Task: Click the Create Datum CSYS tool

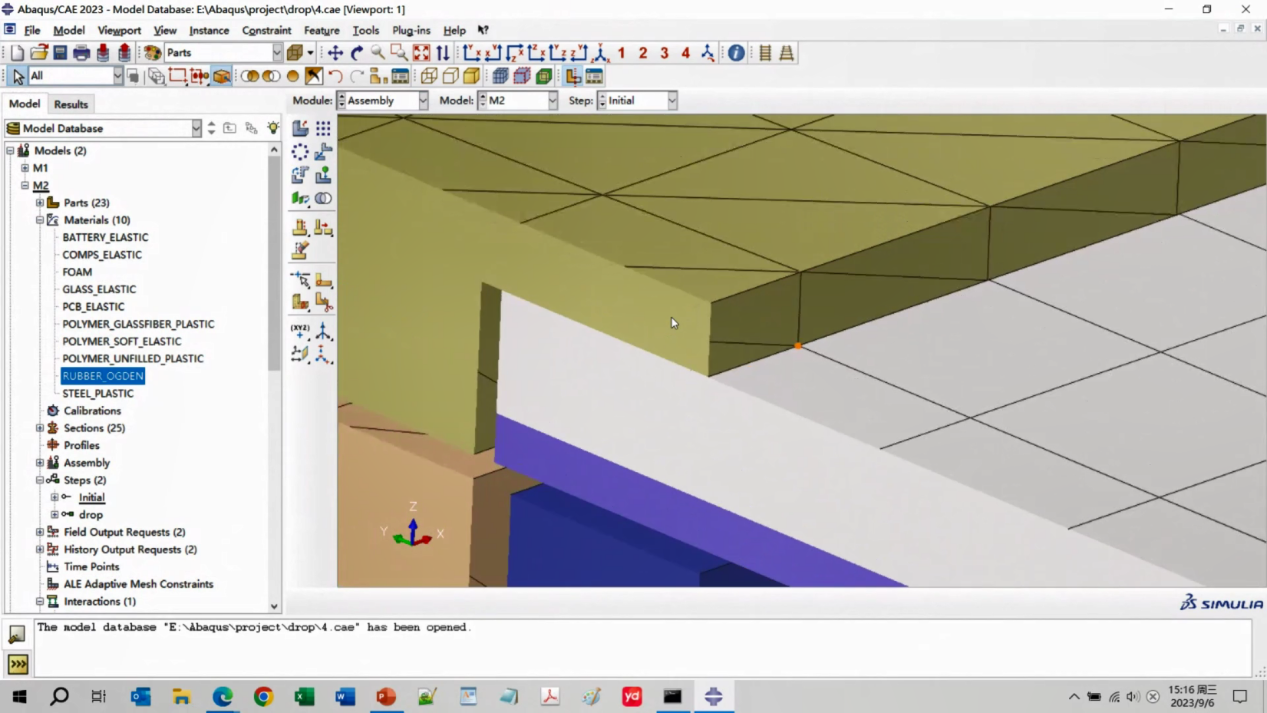Action: tap(323, 354)
